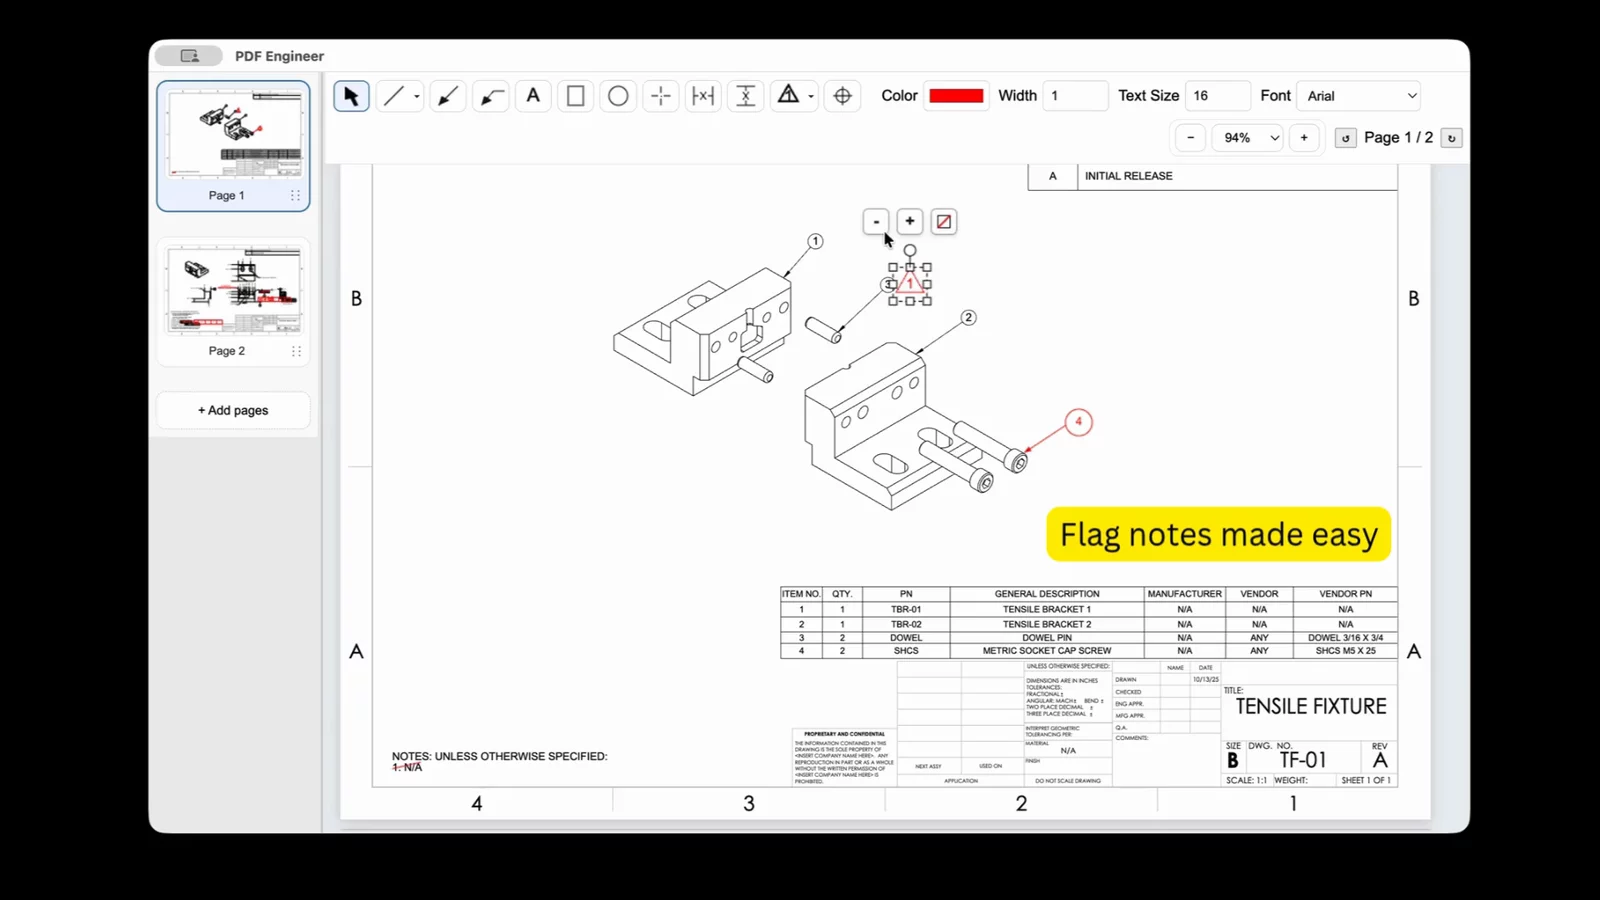This screenshot has width=1600, height=900.
Task: Open the line tool options arrow
Action: coord(417,97)
